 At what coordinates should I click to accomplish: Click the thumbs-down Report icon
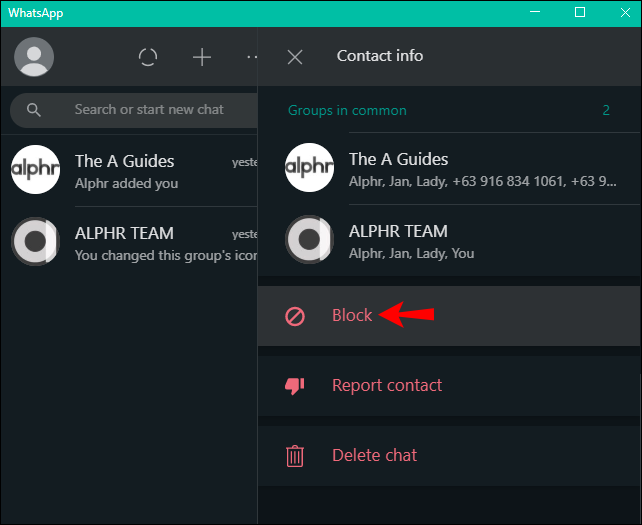(295, 386)
